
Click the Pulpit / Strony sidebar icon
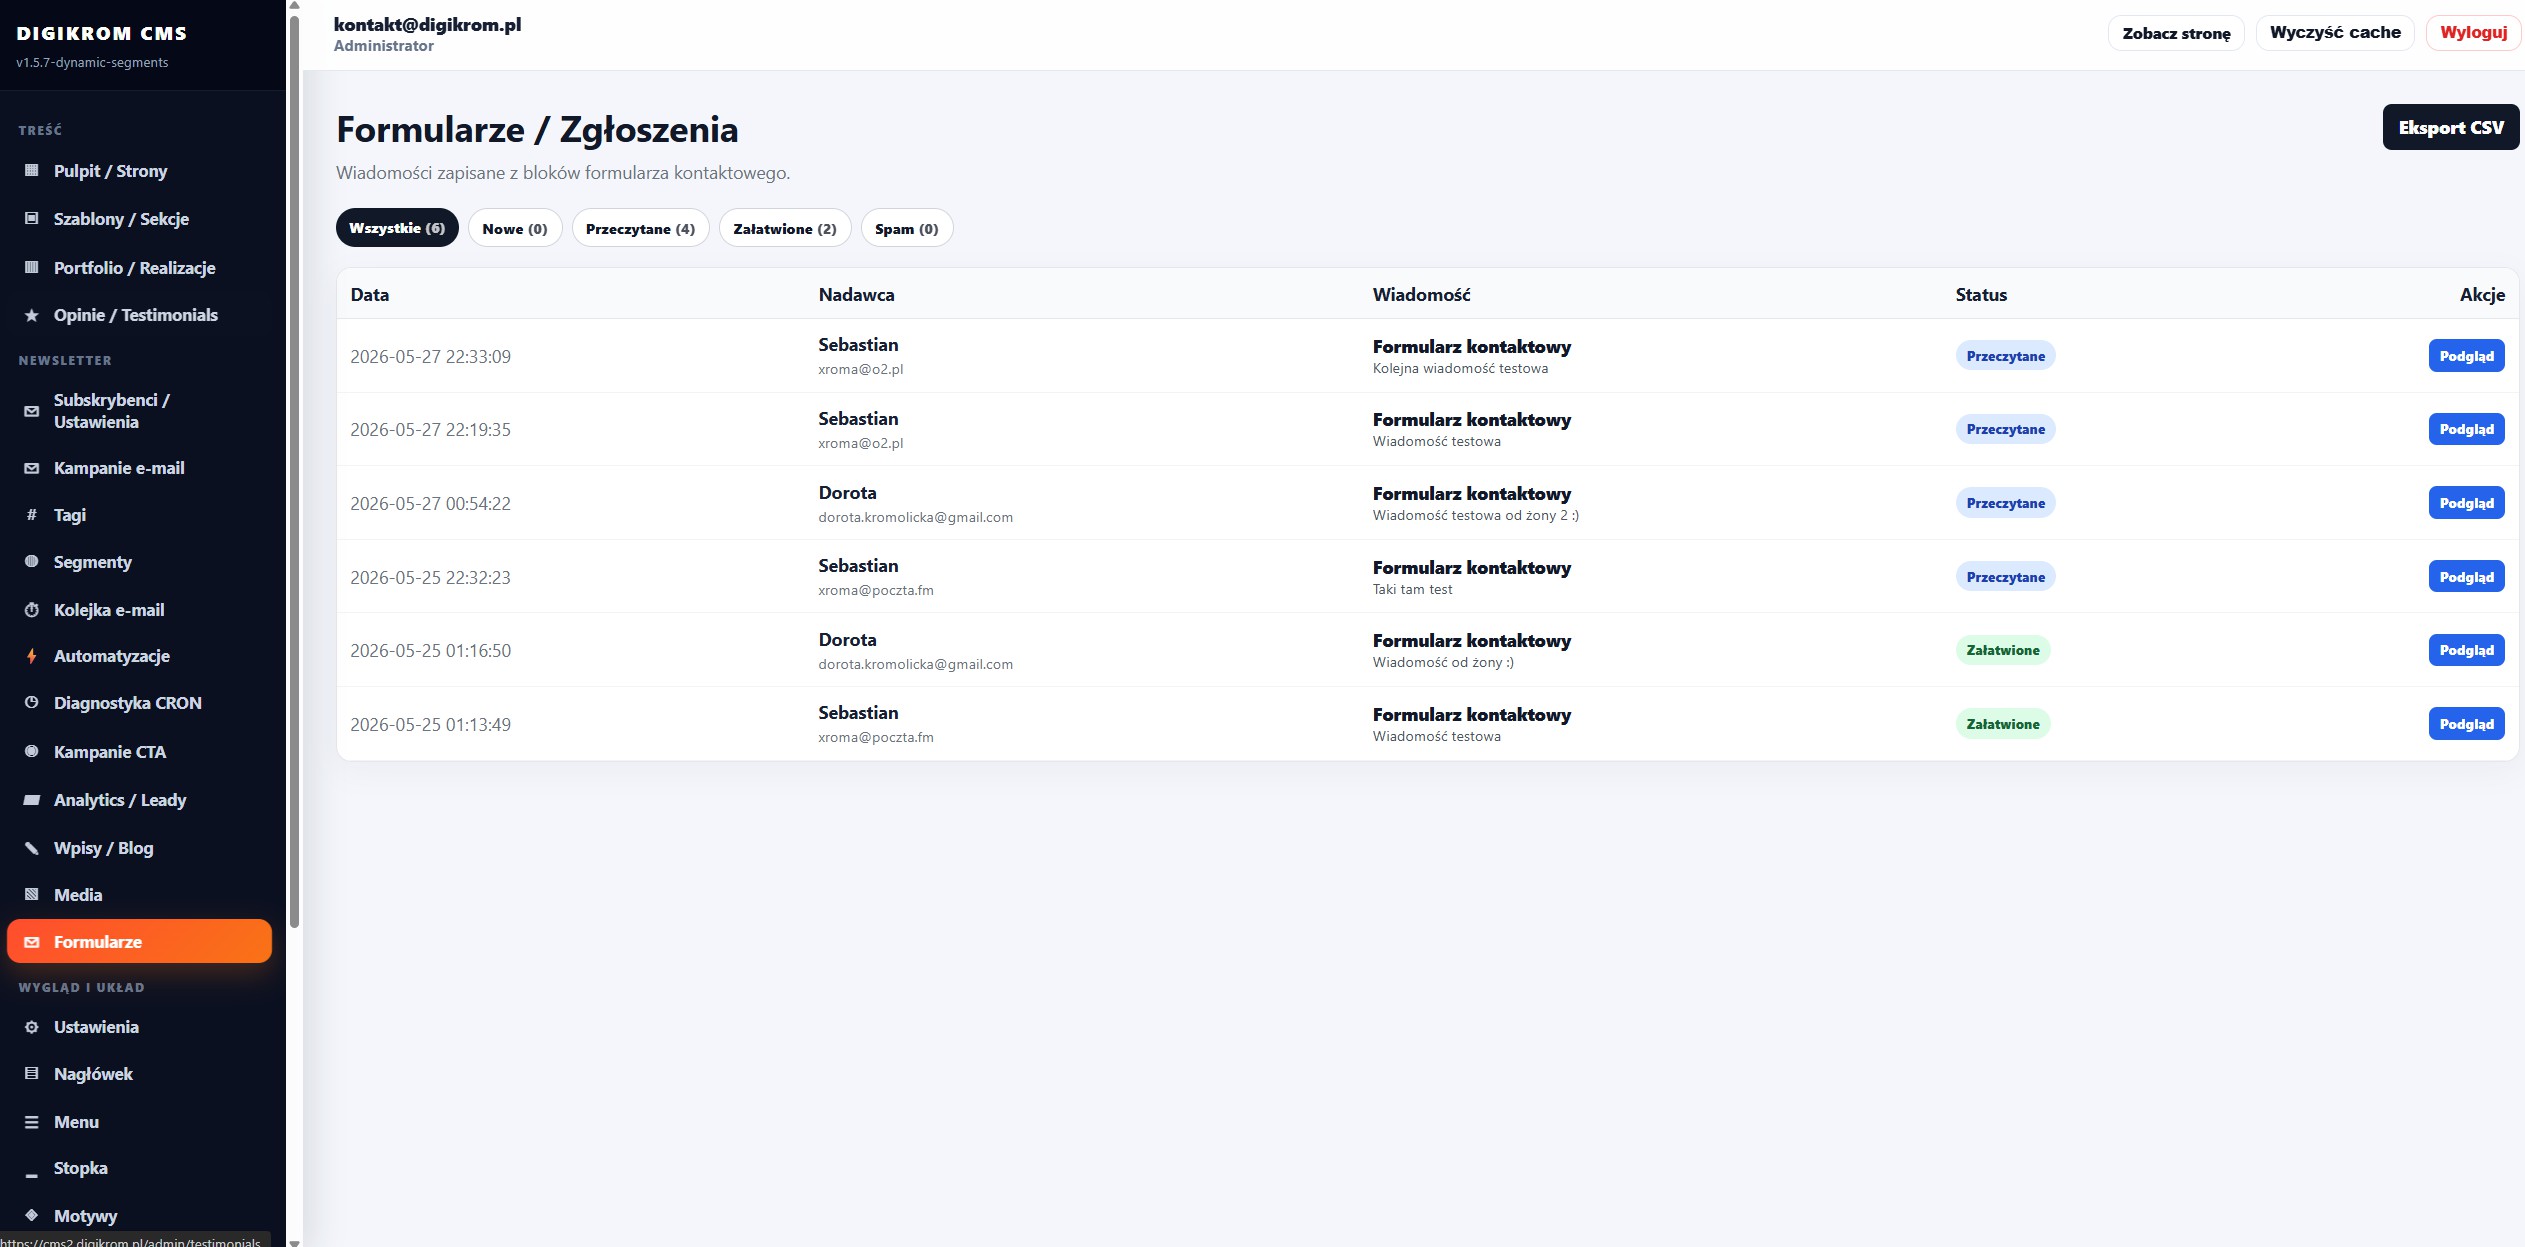click(x=31, y=171)
